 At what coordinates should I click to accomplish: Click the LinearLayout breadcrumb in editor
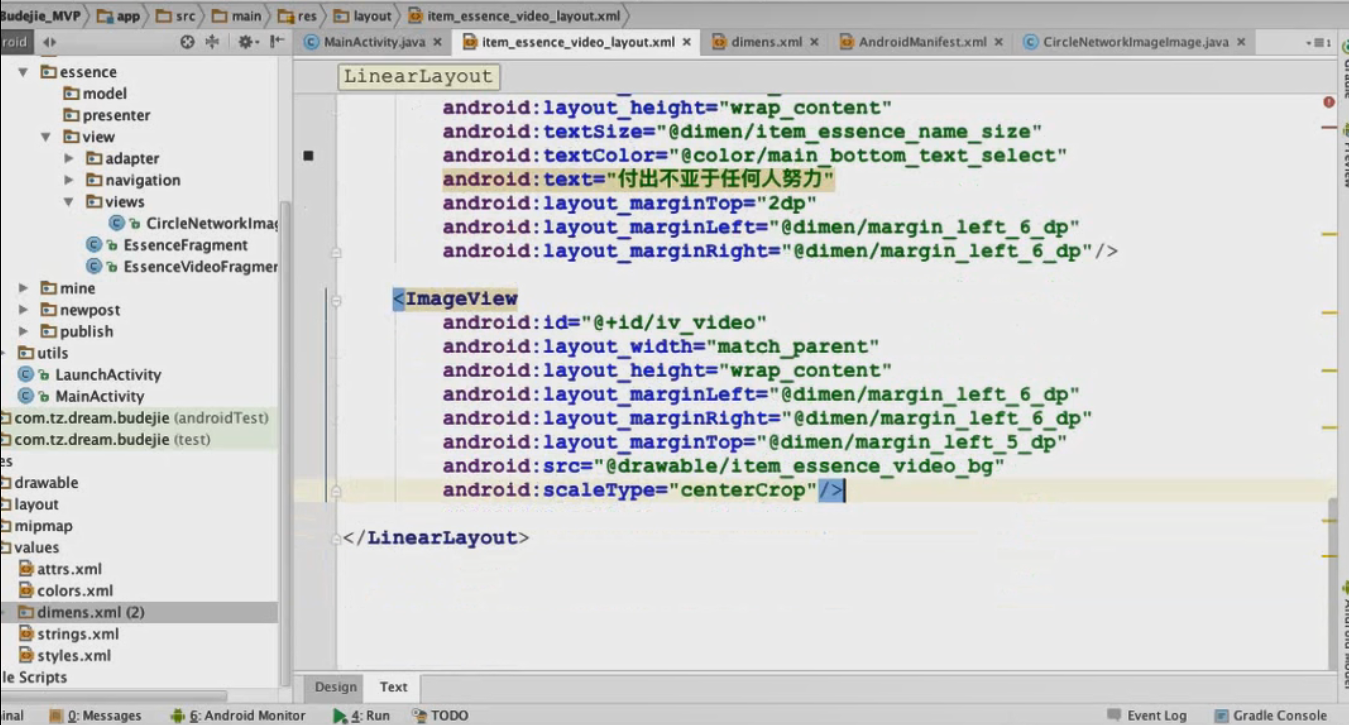418,77
